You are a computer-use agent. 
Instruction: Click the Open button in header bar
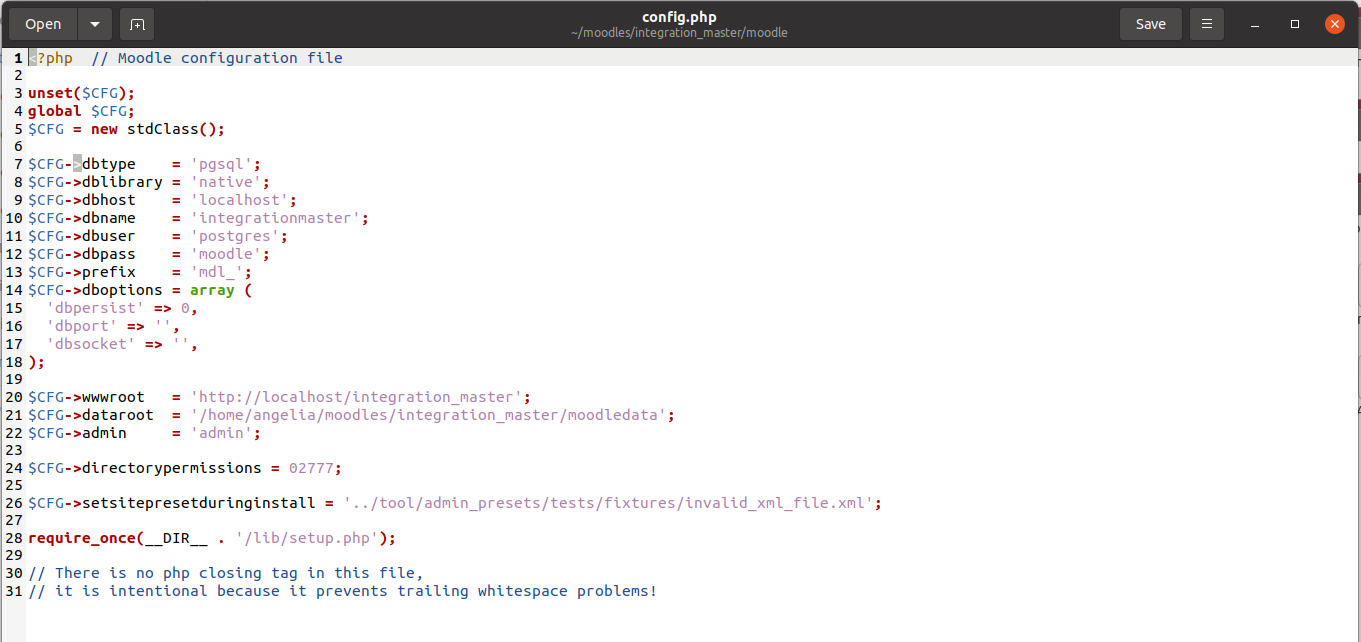(x=43, y=24)
